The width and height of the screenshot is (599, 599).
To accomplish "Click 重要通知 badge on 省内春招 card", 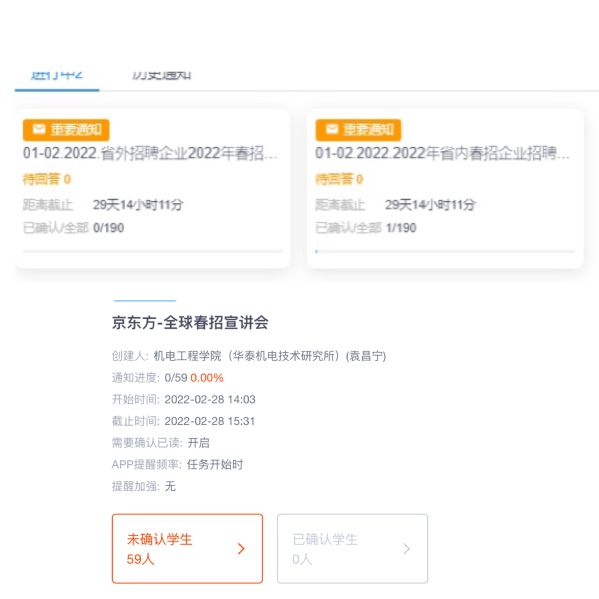I will [358, 130].
